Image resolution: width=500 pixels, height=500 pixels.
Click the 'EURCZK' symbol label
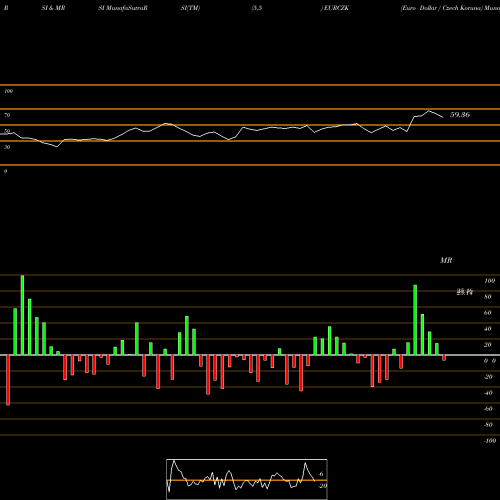click(x=336, y=8)
